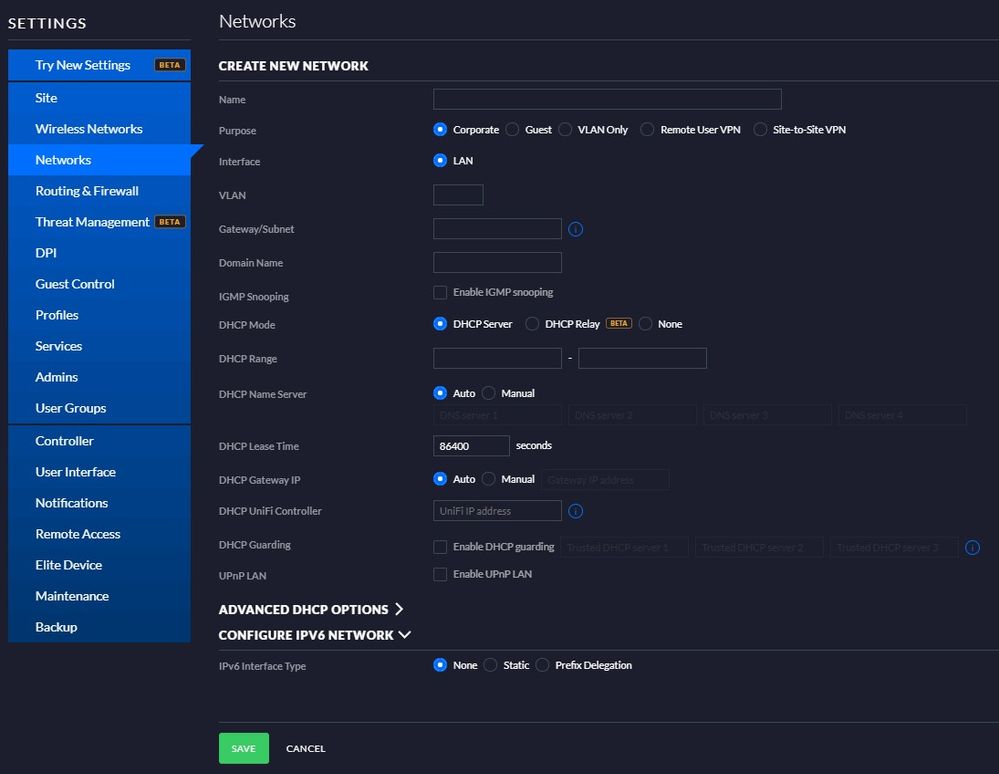Set DHCP Name Server to Manual
The width and height of the screenshot is (999, 774).
pos(489,393)
